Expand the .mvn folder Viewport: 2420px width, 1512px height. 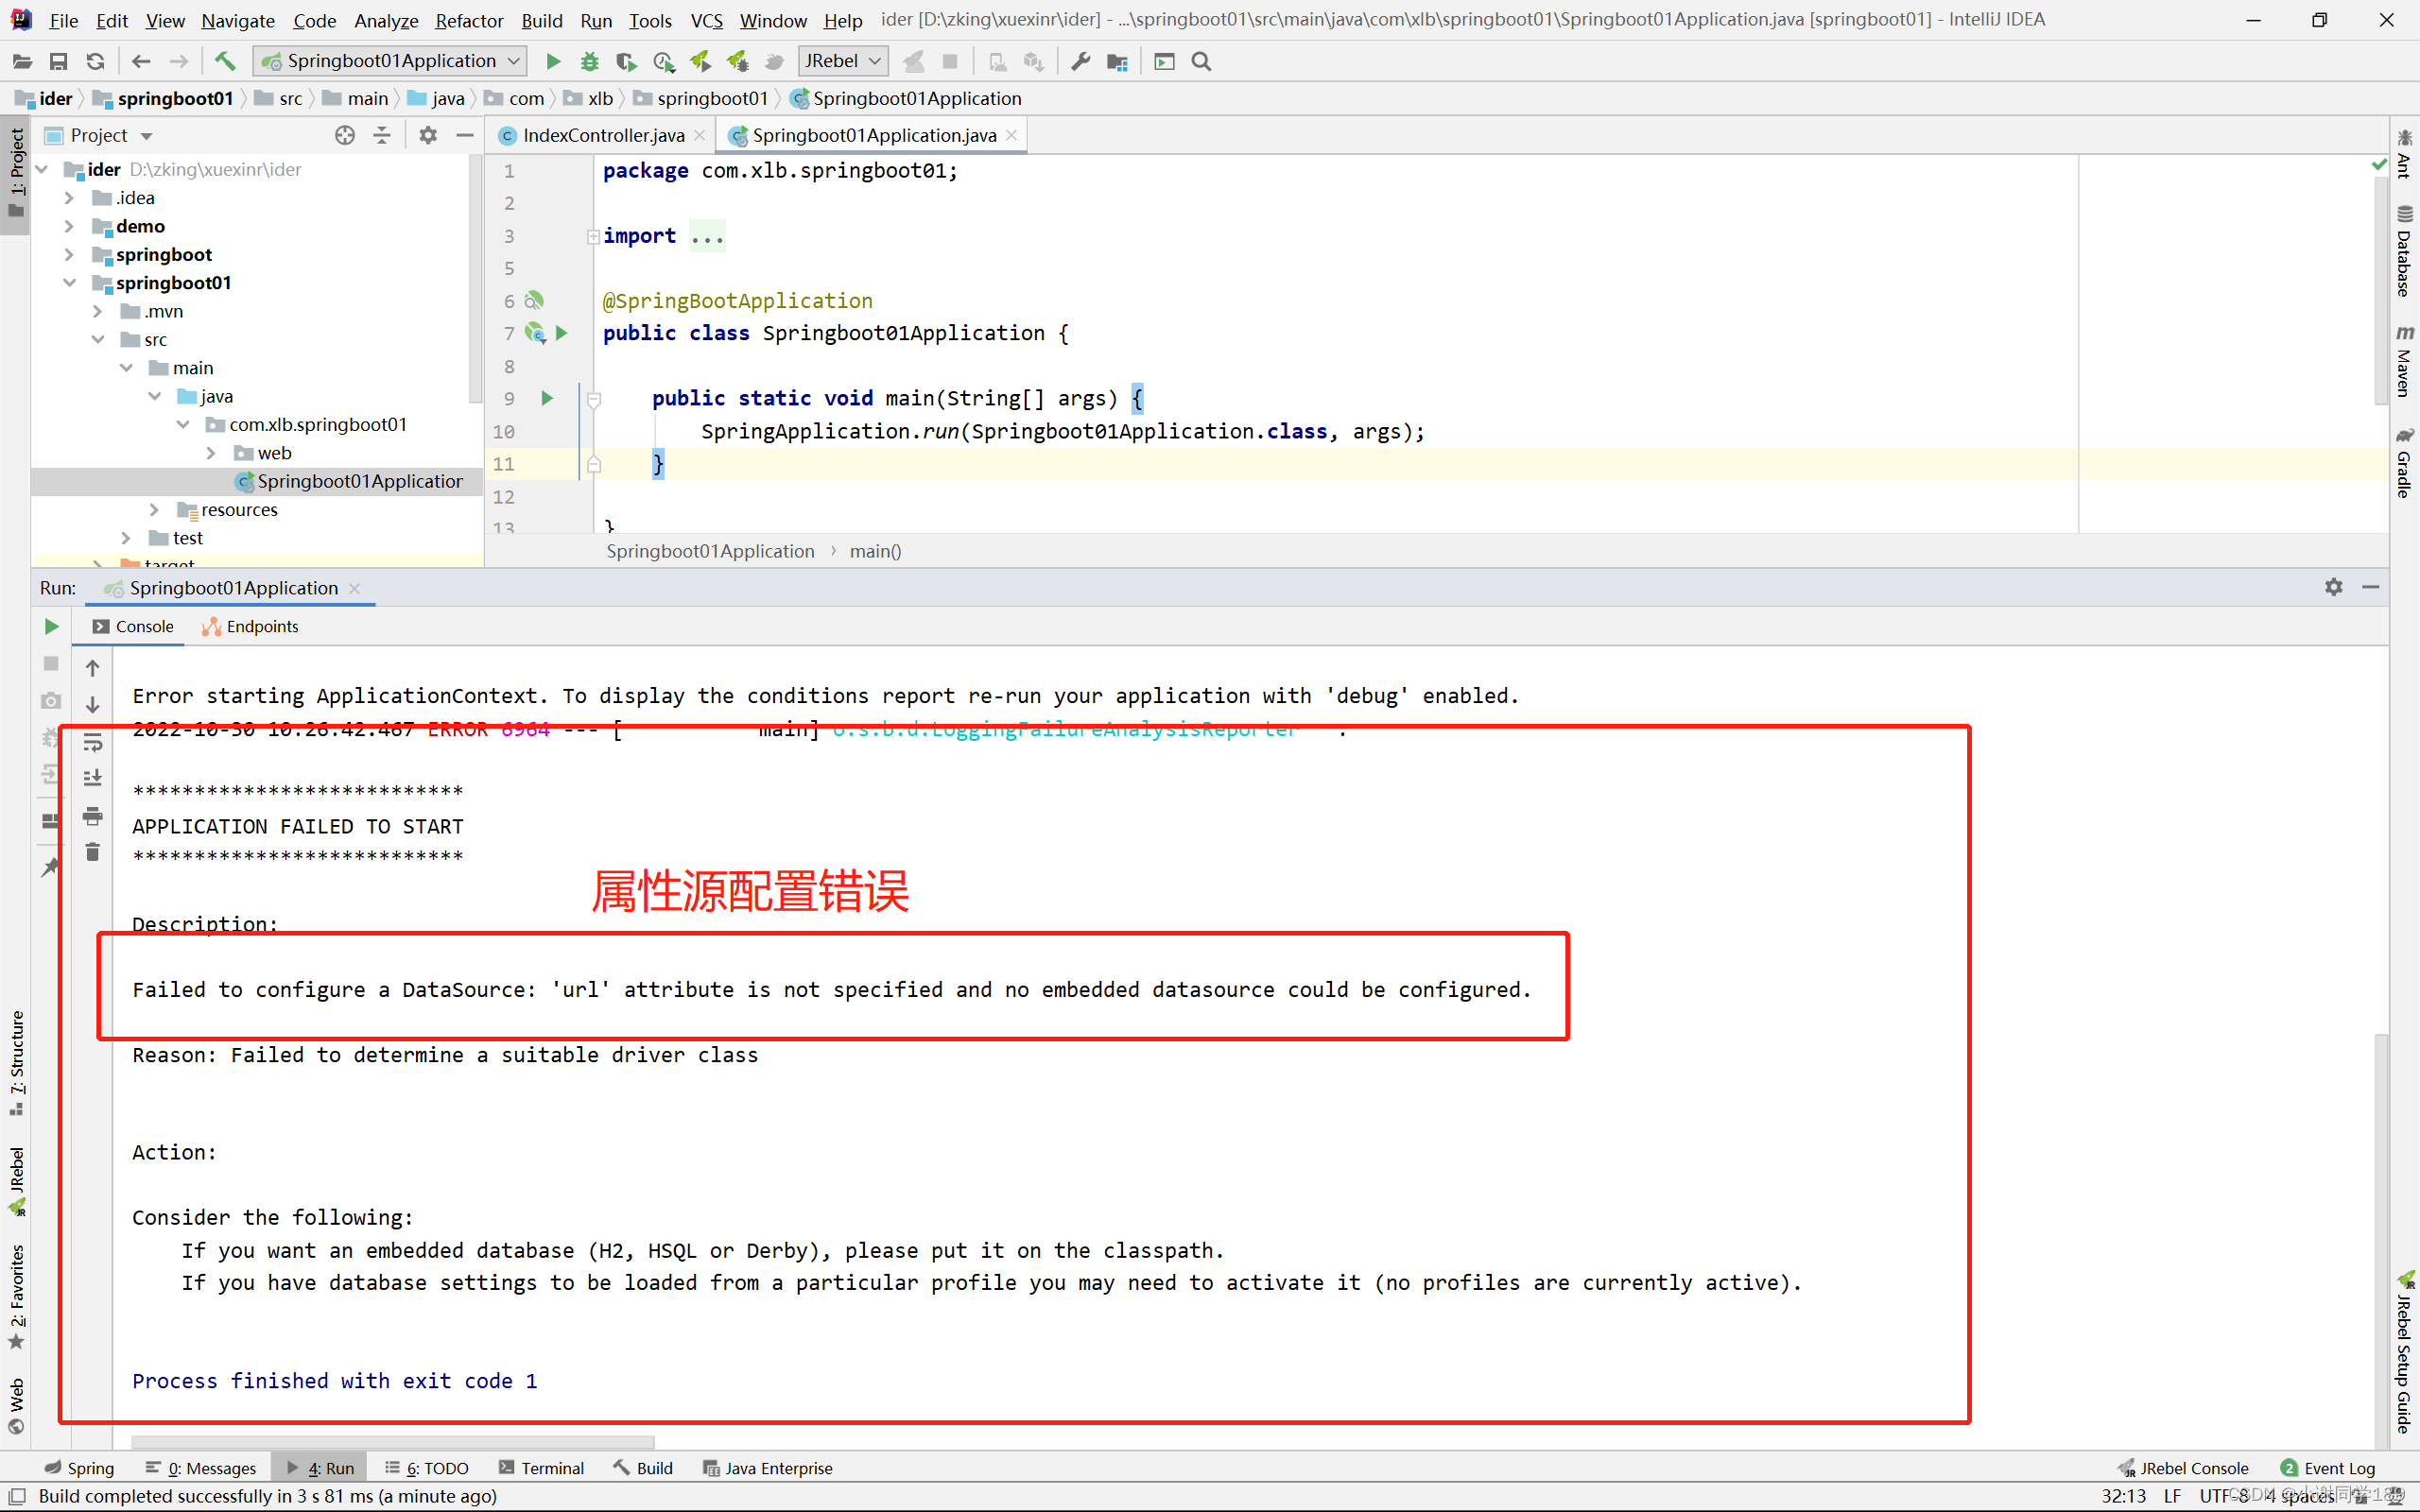(x=97, y=311)
